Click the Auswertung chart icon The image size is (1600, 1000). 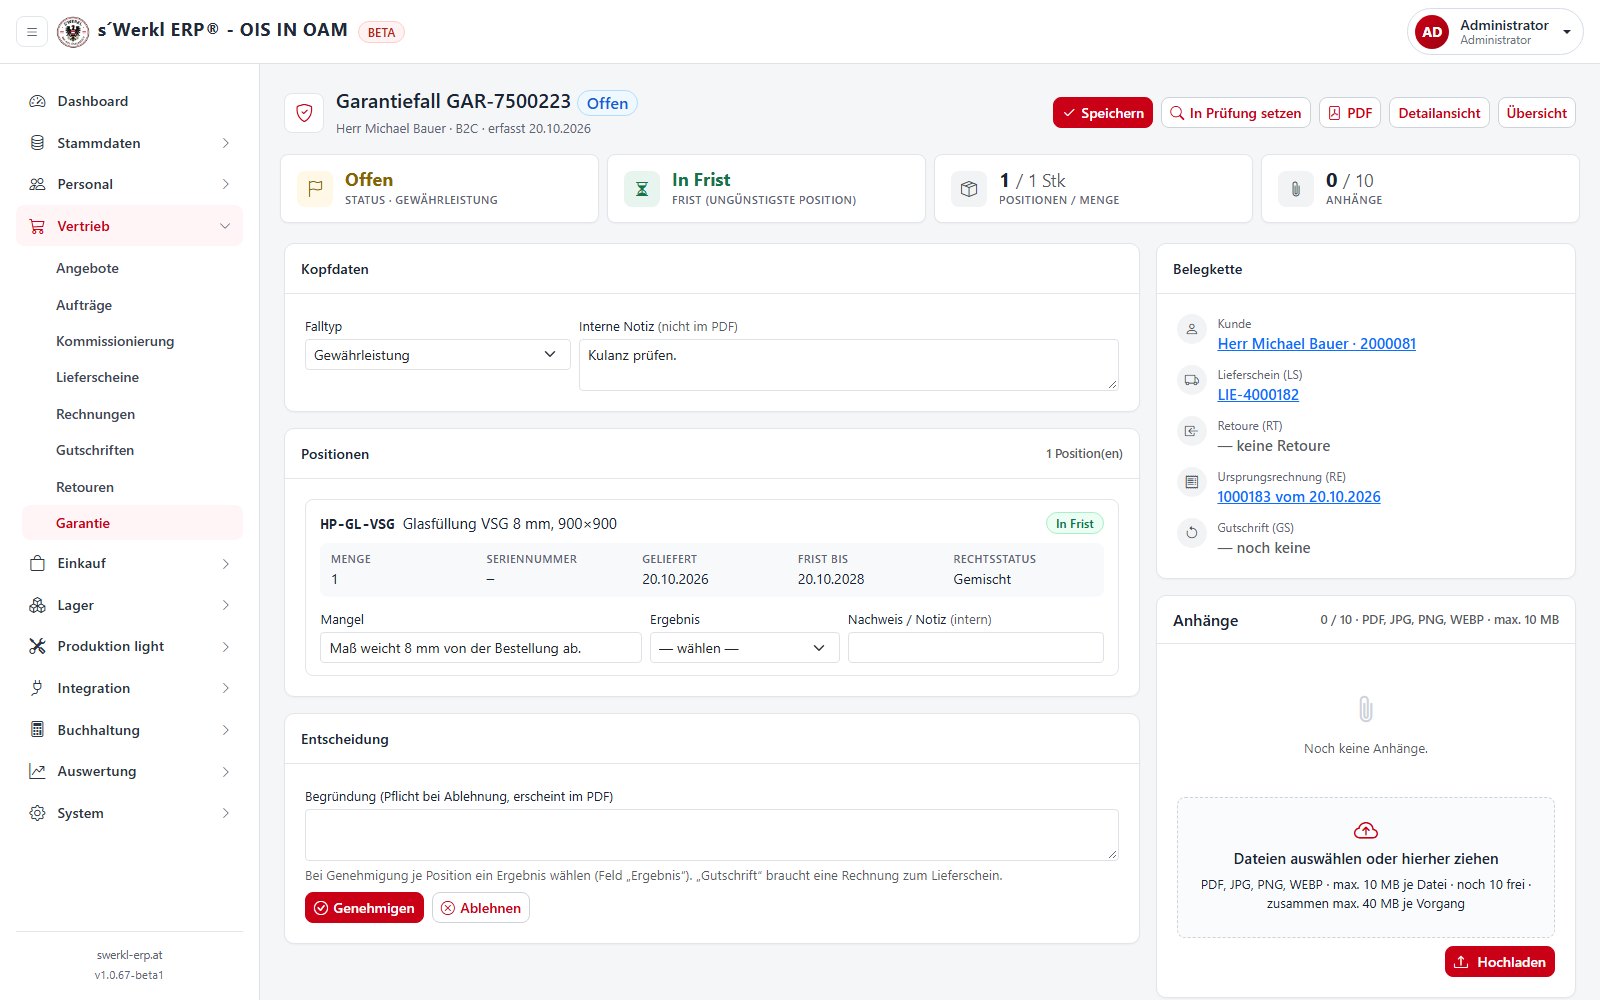click(x=37, y=771)
